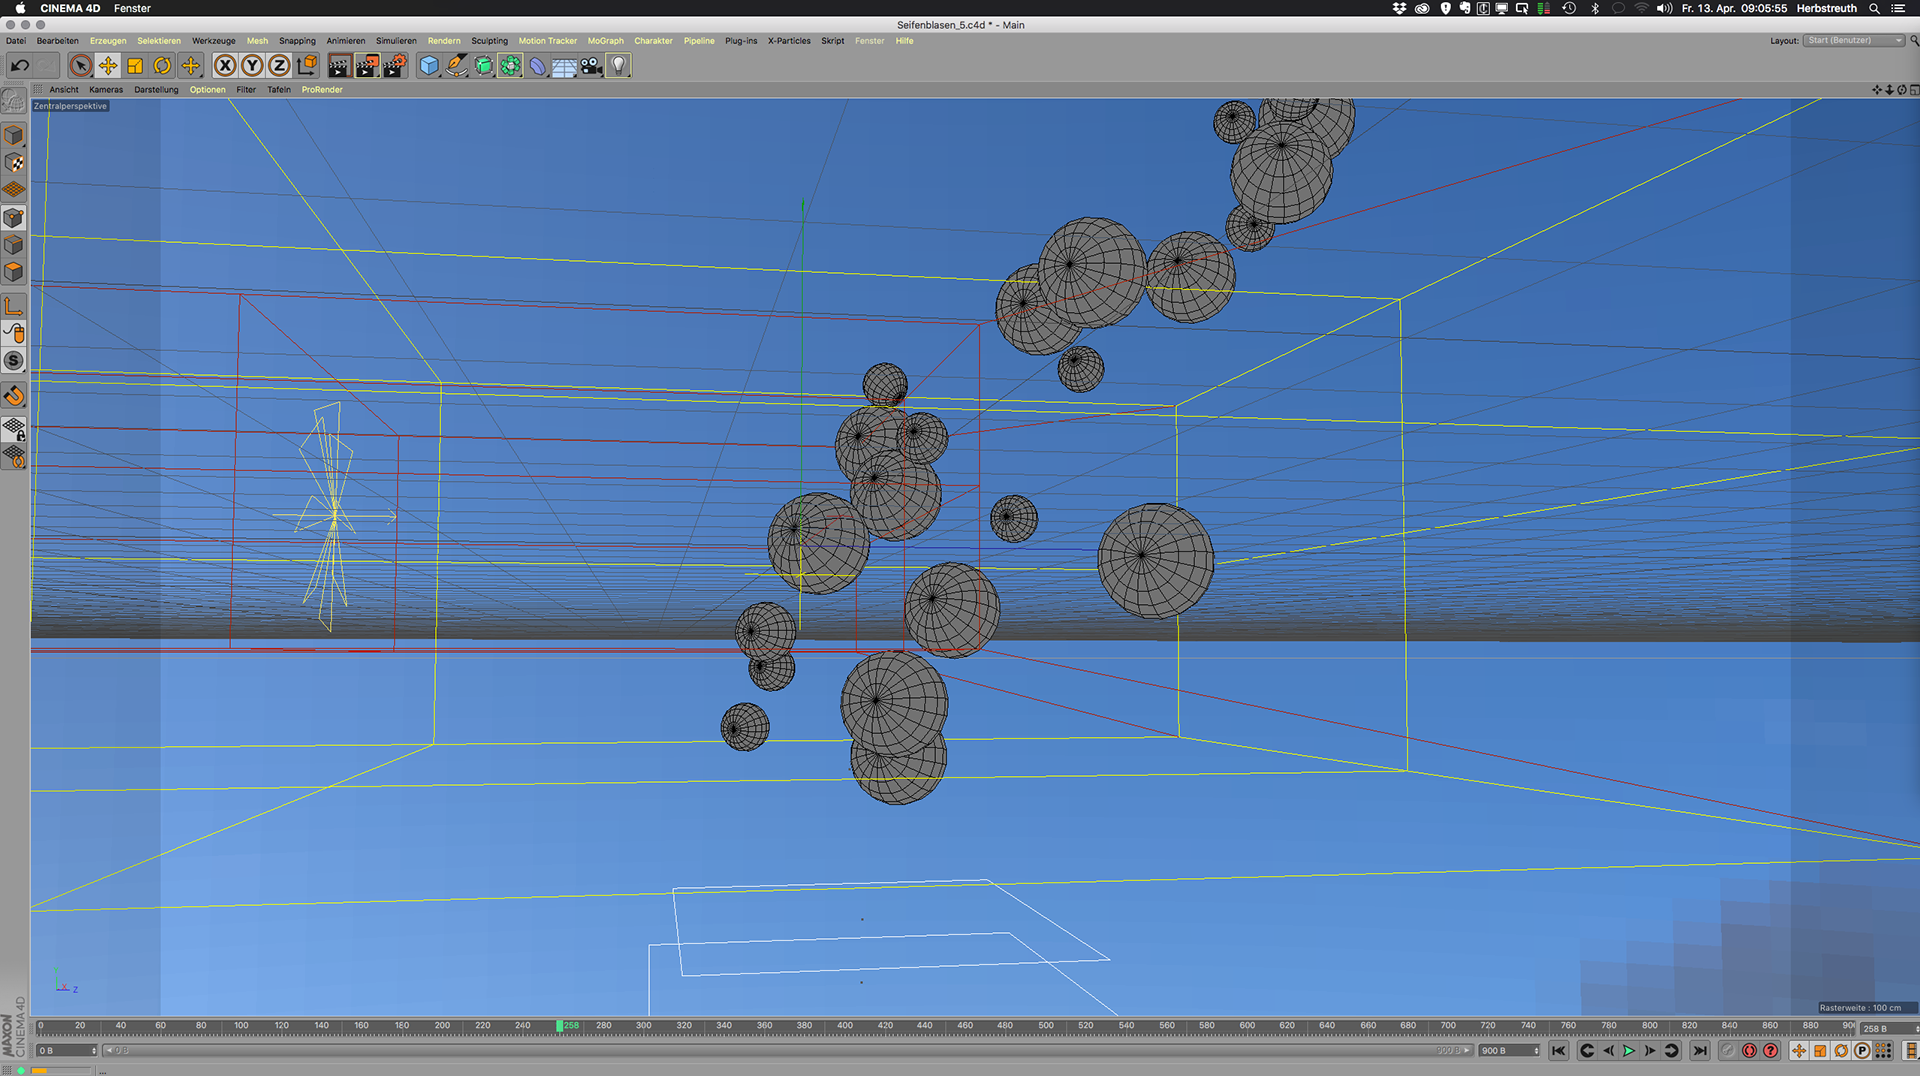The width and height of the screenshot is (1920, 1076).
Task: Click the Undo arrow icon
Action: (x=19, y=66)
